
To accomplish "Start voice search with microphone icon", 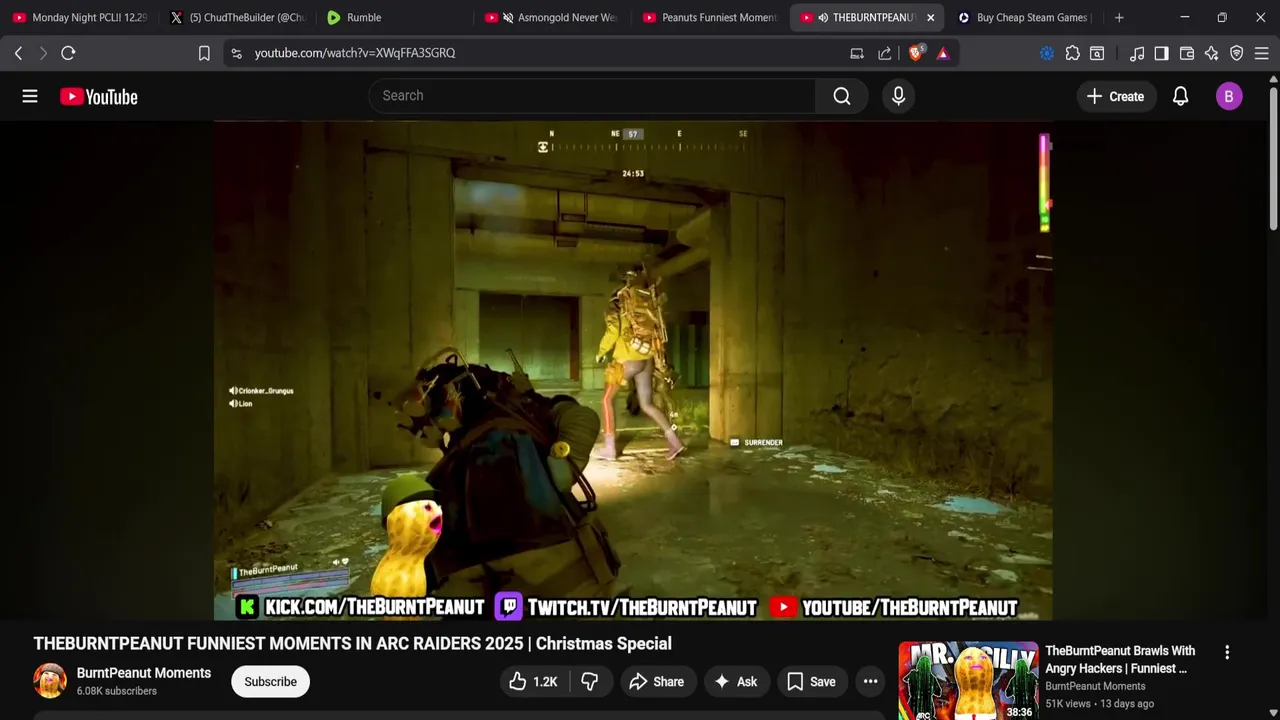I will tap(898, 96).
